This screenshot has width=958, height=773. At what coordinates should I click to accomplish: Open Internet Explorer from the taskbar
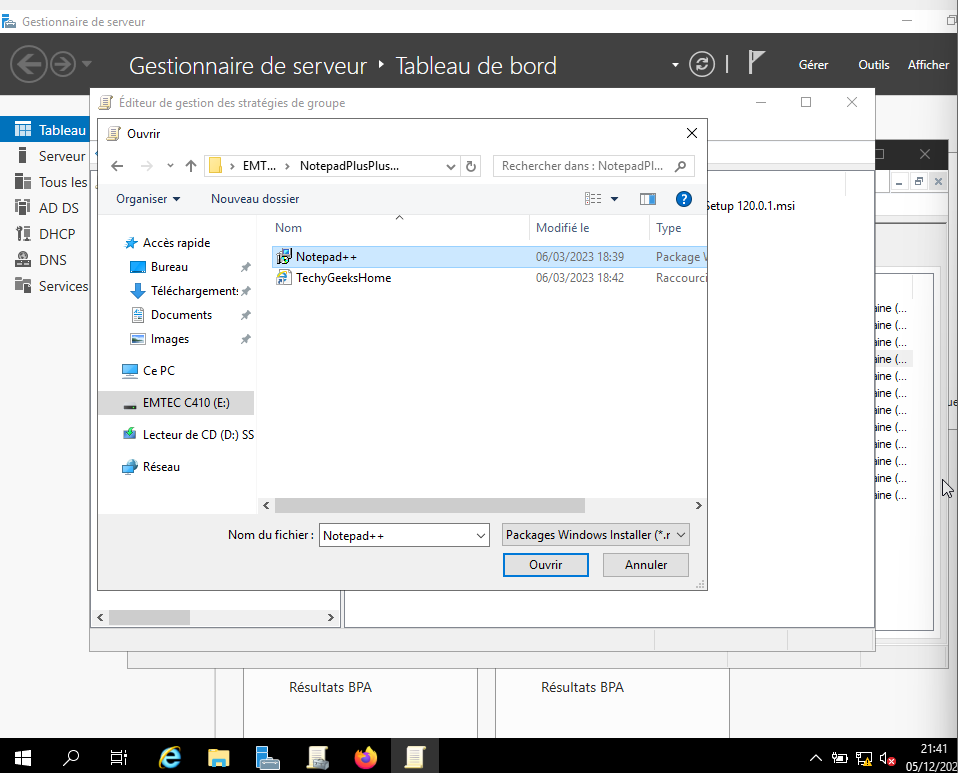pyautogui.click(x=170, y=757)
